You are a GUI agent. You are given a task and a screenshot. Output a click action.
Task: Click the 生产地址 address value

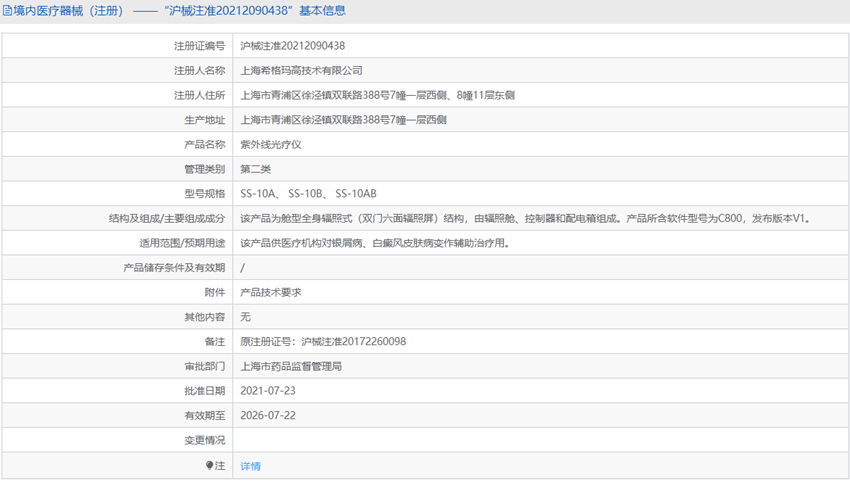[343, 120]
